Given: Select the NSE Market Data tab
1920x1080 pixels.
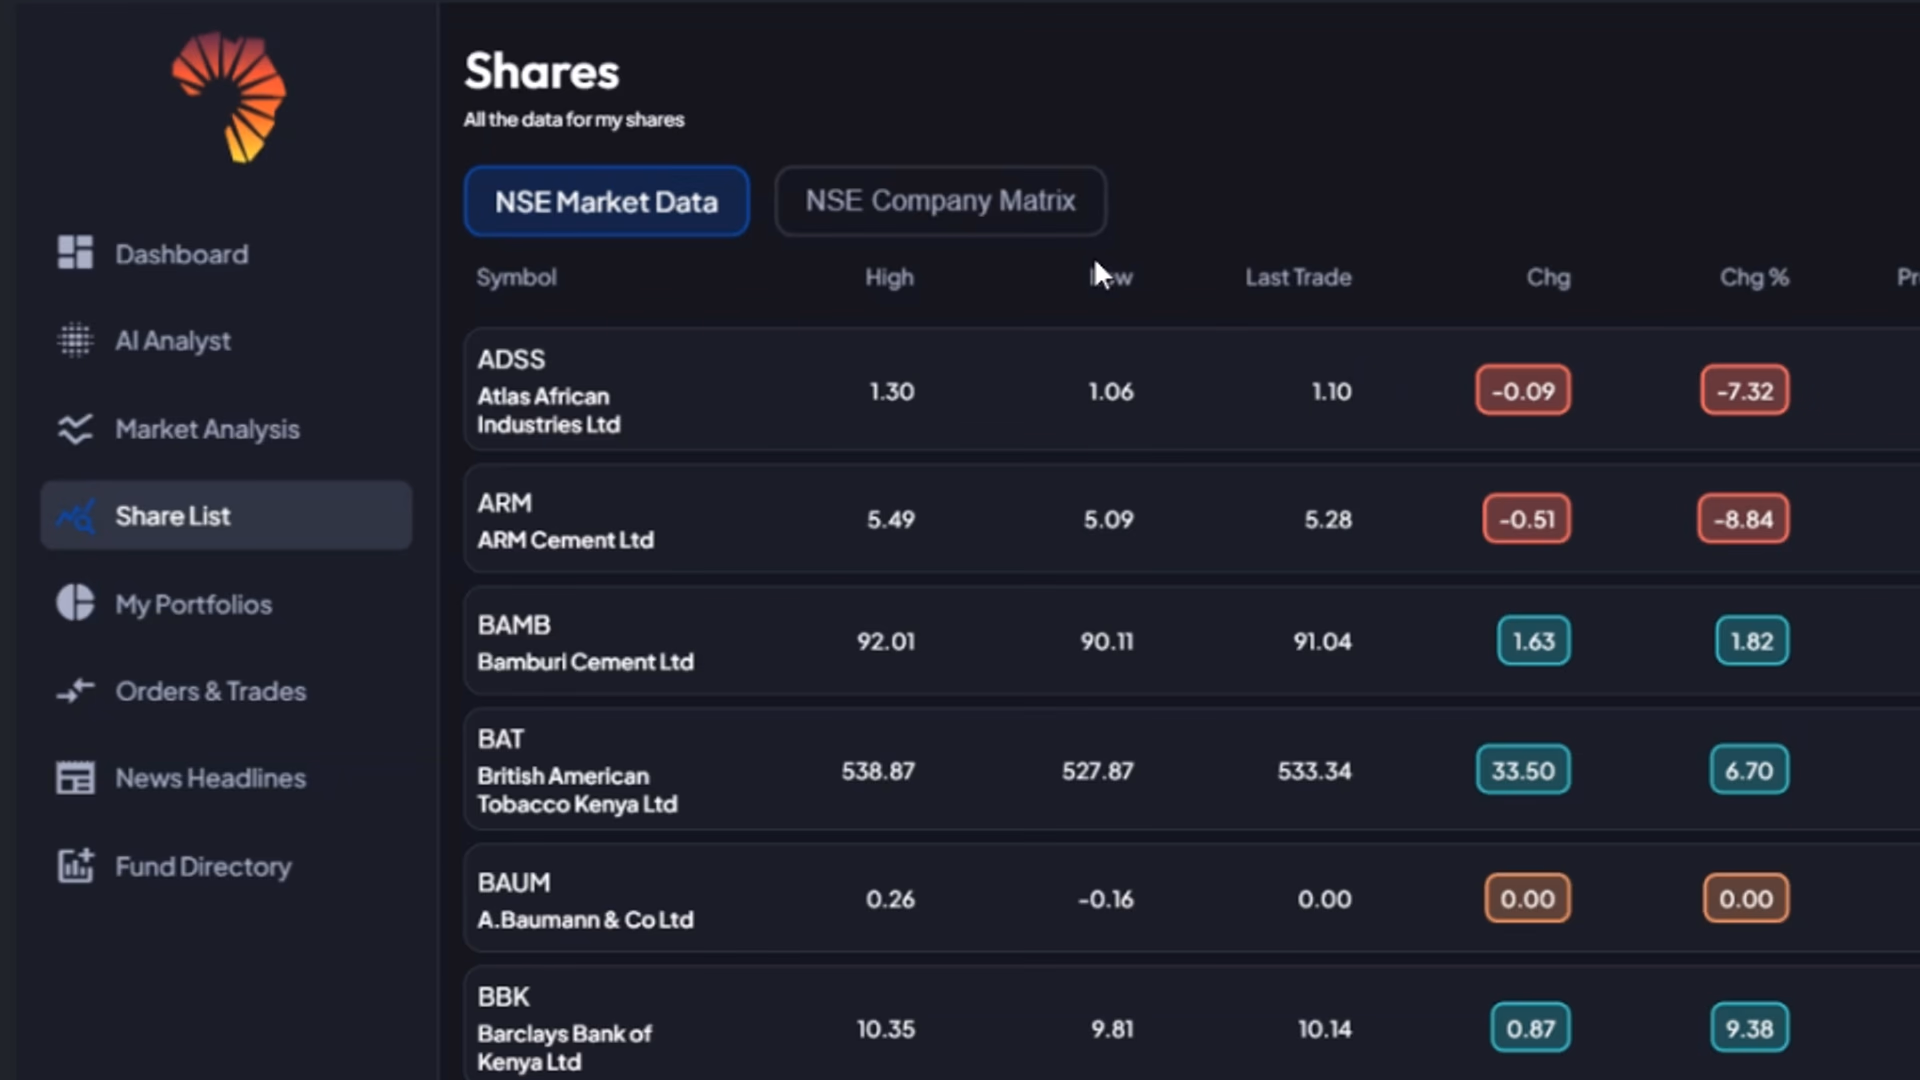Looking at the screenshot, I should (606, 201).
